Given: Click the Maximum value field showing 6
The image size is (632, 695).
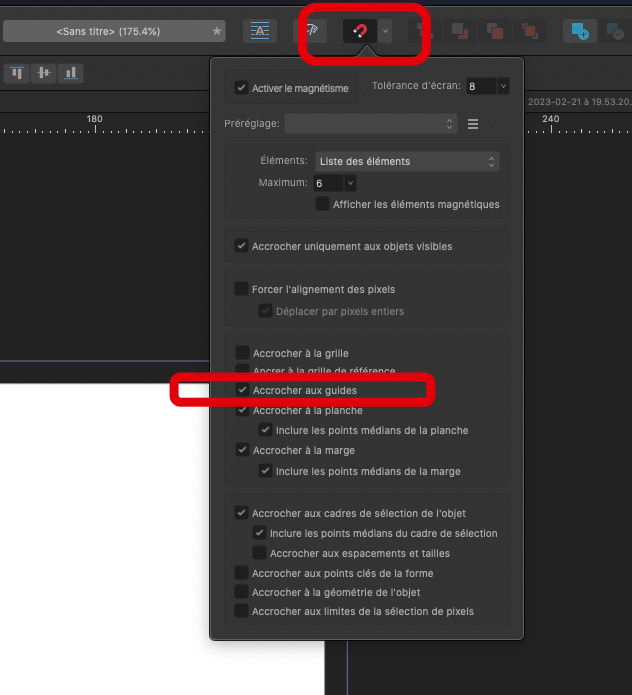Looking at the screenshot, I should (x=328, y=183).
